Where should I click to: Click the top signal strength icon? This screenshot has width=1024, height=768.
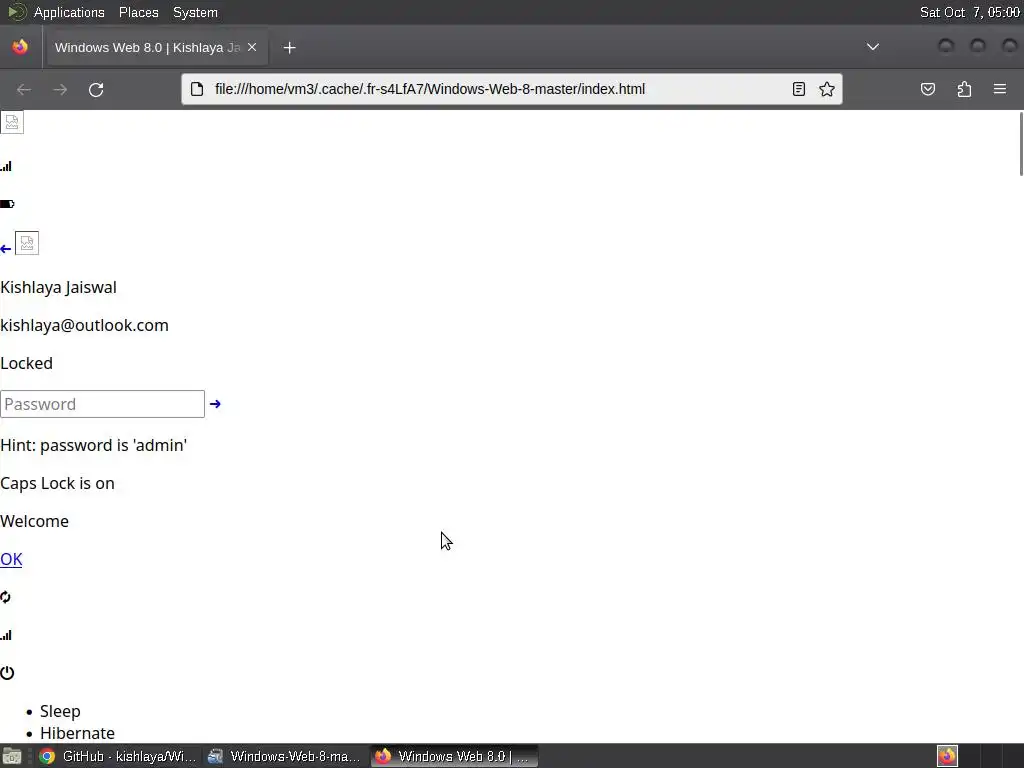(6, 167)
